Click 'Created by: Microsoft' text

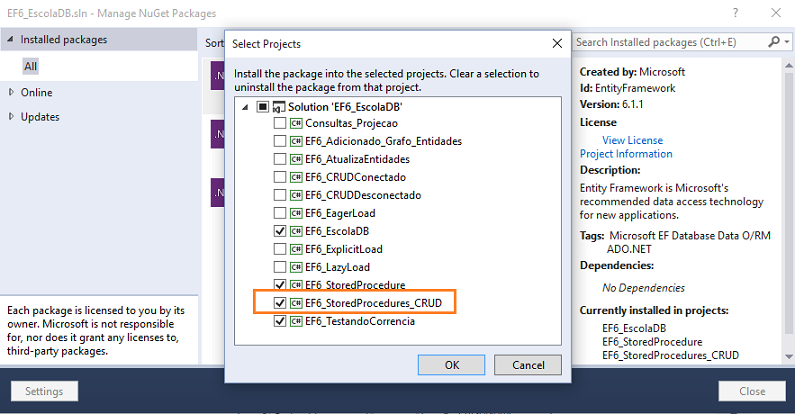click(632, 72)
